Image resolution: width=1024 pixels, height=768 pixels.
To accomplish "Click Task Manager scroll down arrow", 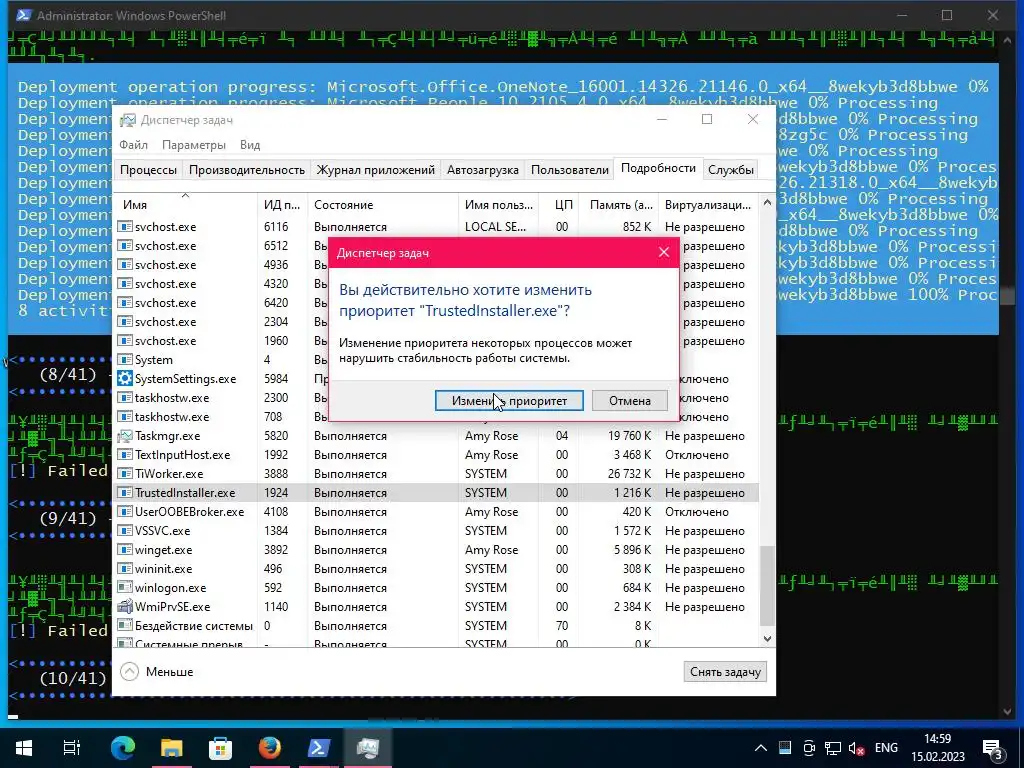I will tap(767, 639).
